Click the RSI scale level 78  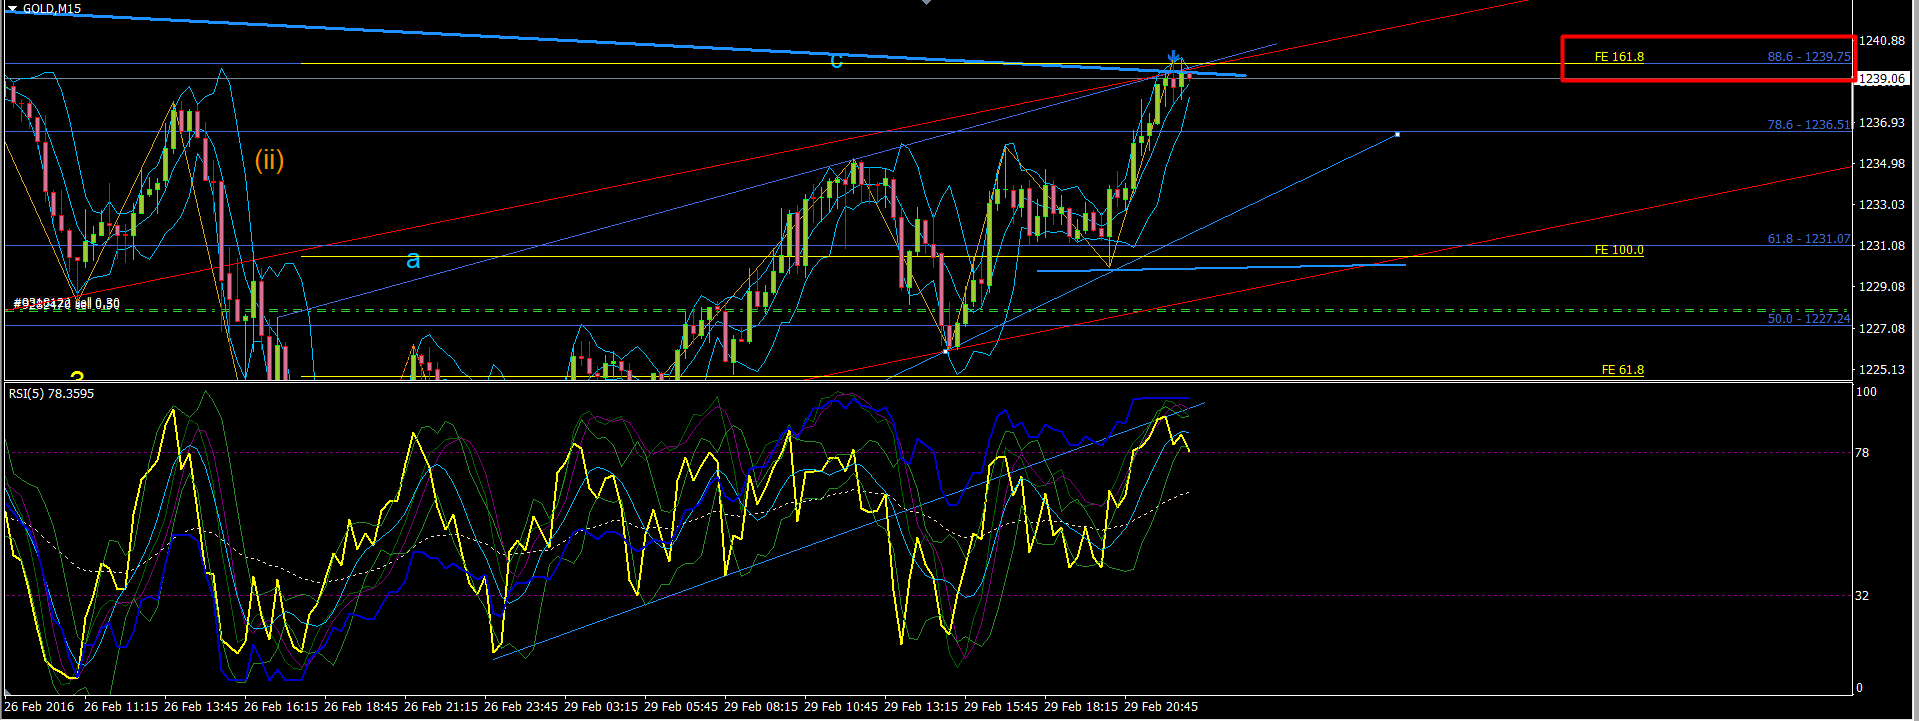click(x=1862, y=453)
